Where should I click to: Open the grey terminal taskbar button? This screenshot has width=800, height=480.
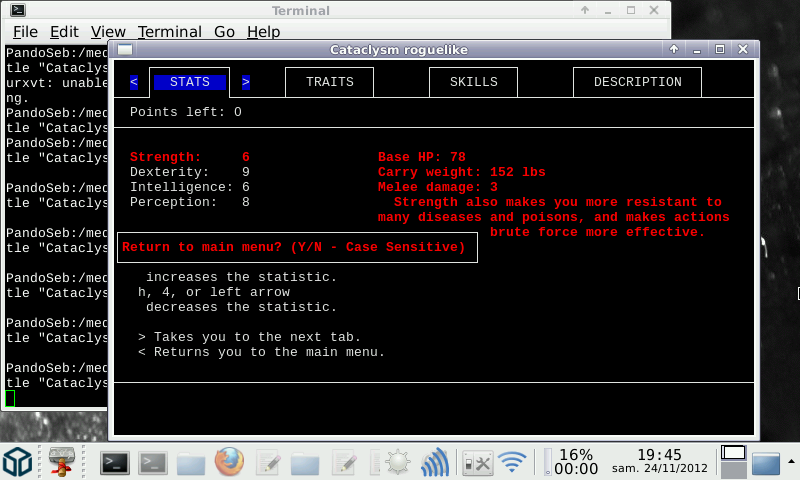(153, 463)
